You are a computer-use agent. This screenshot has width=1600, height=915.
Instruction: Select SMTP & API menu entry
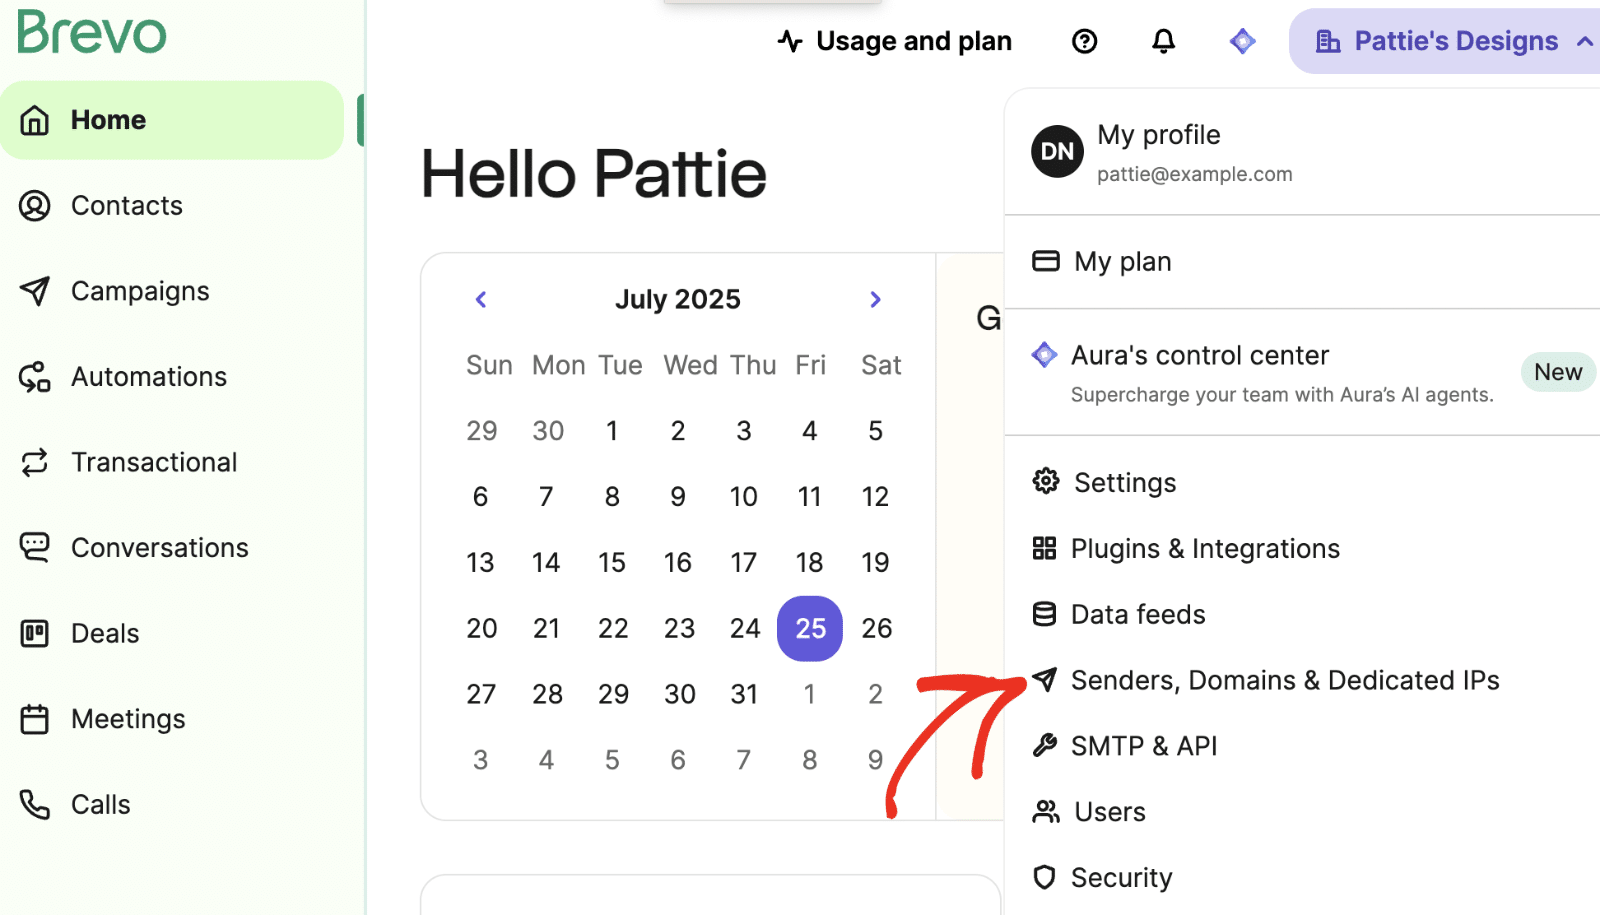coord(1143,746)
